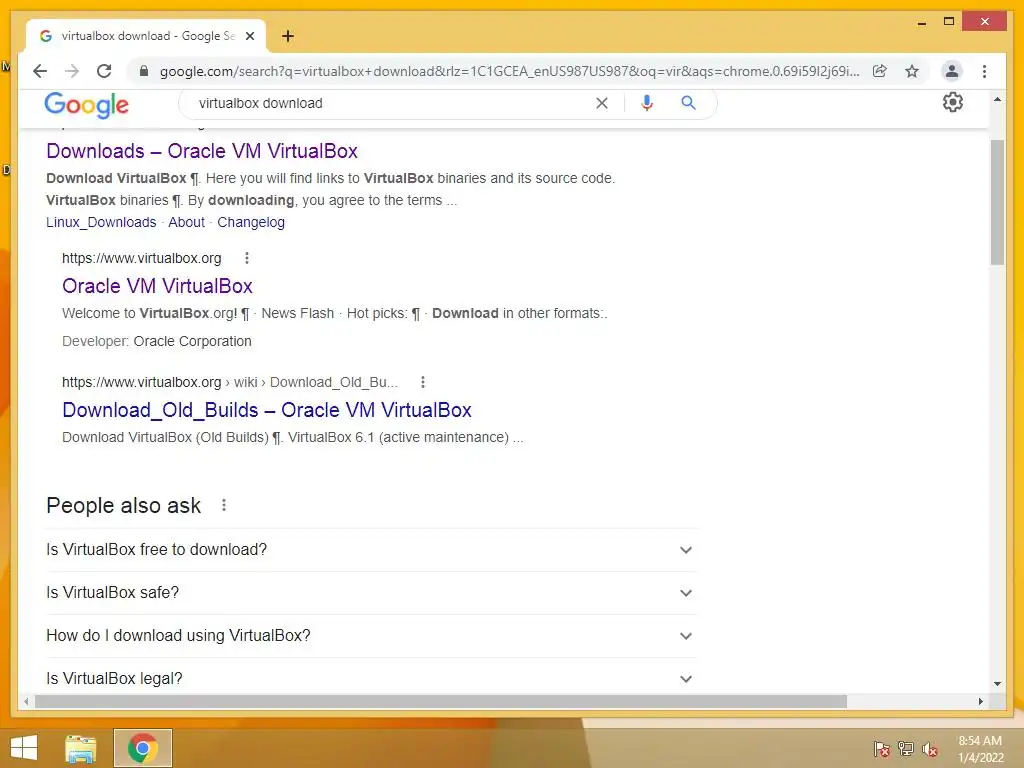Image resolution: width=1024 pixels, height=768 pixels.
Task: Bookmark this page with the star icon
Action: 912,71
